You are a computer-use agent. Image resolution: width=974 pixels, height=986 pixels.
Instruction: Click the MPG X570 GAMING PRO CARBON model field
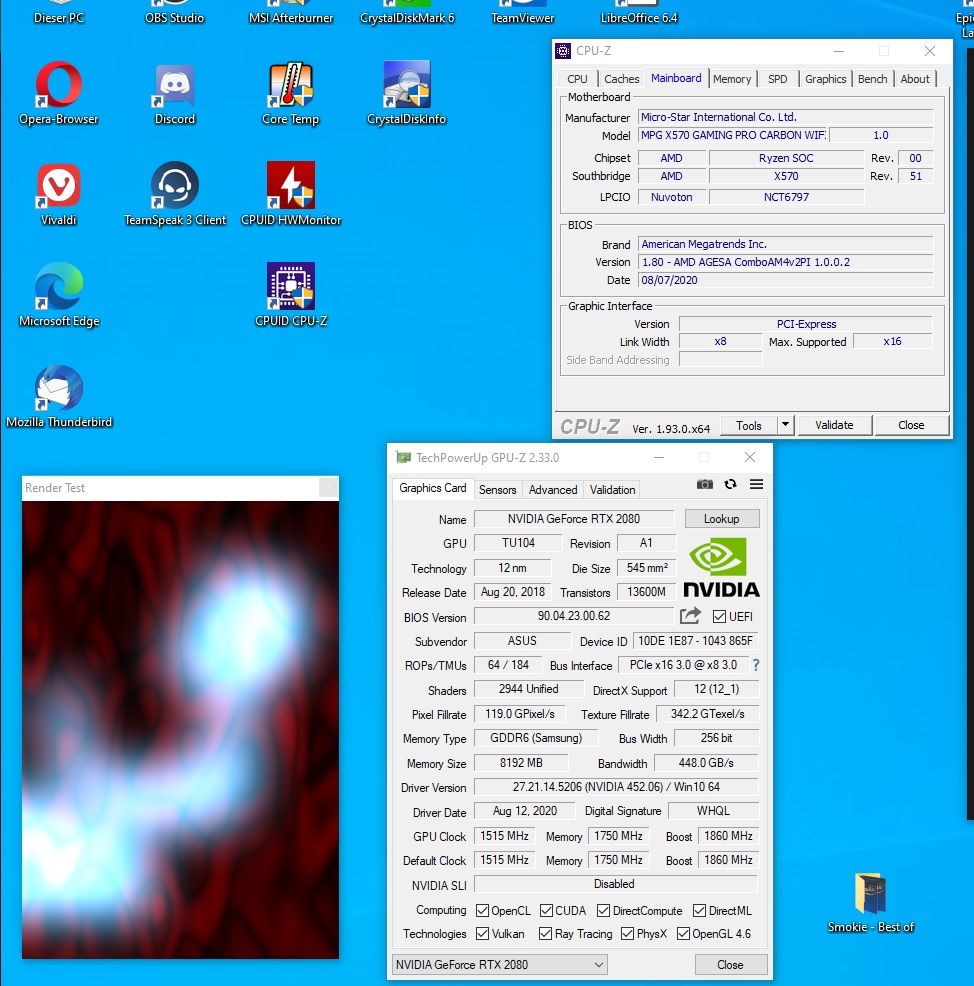[x=733, y=135]
